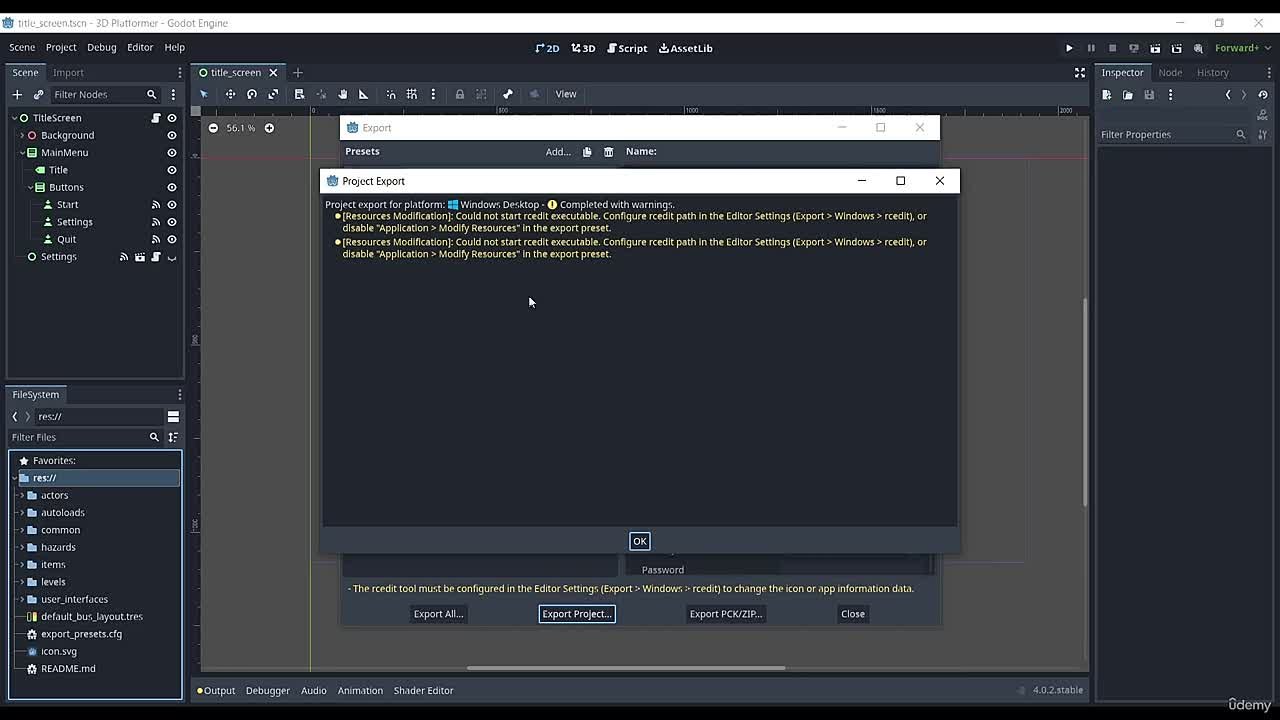The height and width of the screenshot is (720, 1280).
Task: Toggle visibility of the Title node
Action: (171, 170)
